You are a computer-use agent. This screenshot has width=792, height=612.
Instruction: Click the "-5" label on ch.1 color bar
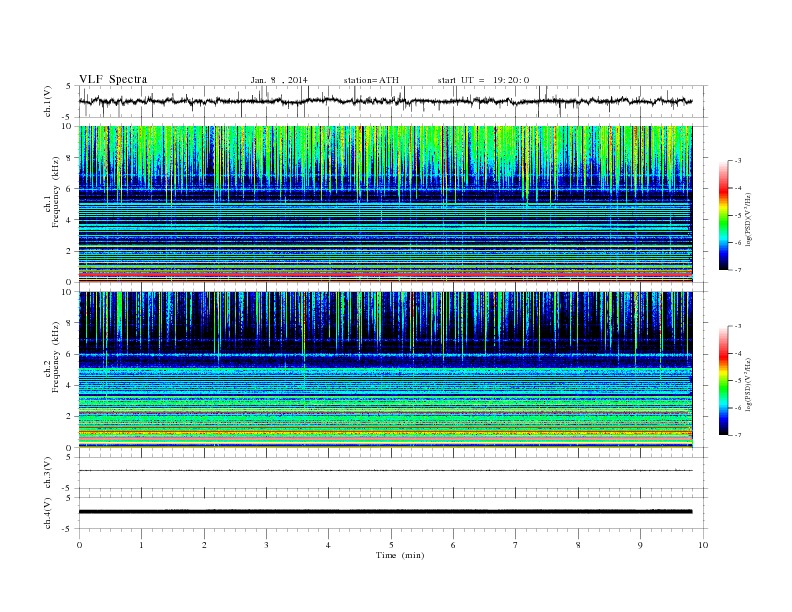tap(737, 216)
